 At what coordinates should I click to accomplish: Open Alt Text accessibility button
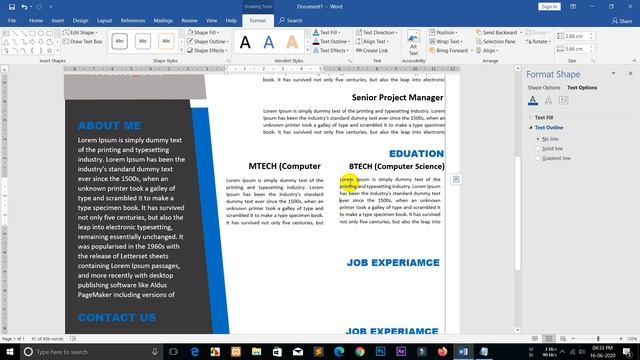(x=413, y=43)
